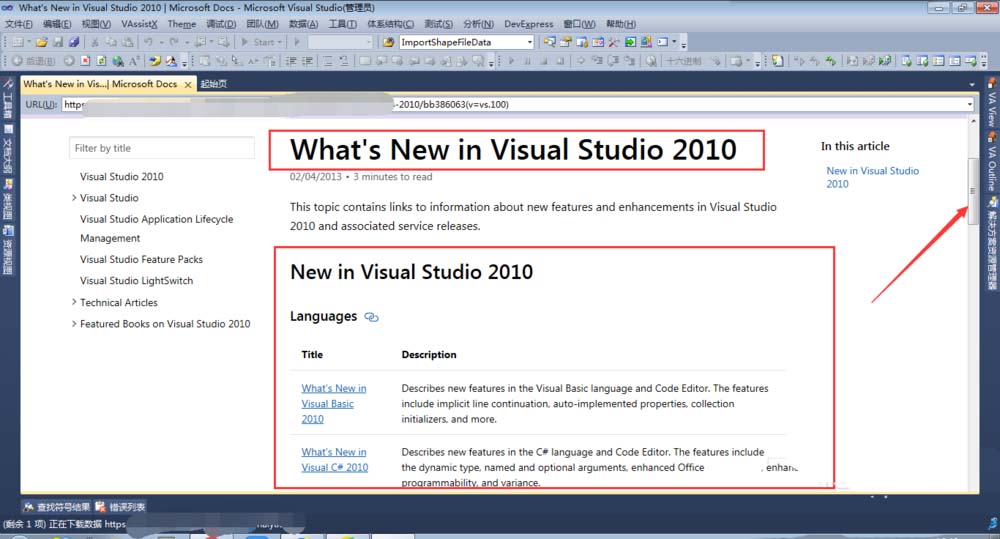Click the Languages heading anchor link icon
The width and height of the screenshot is (1000, 539).
tap(371, 317)
